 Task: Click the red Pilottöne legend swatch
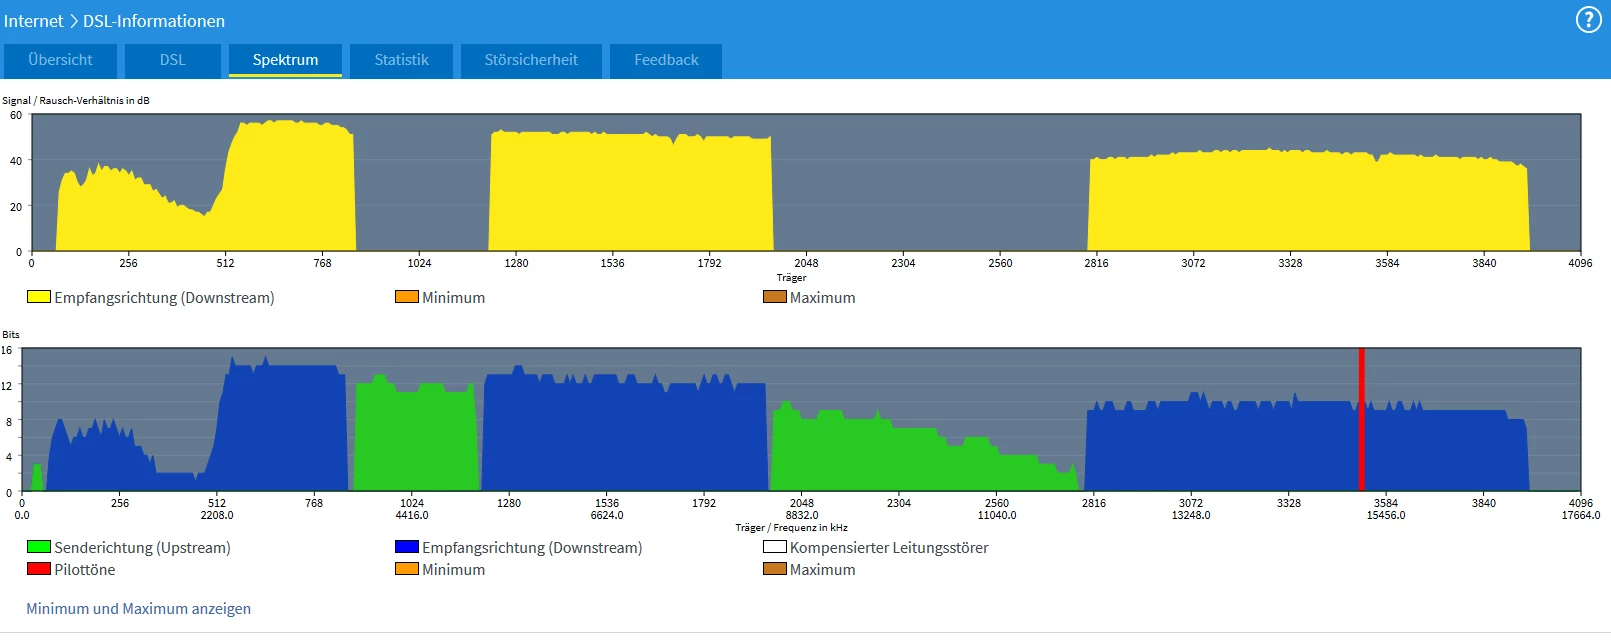coord(39,569)
